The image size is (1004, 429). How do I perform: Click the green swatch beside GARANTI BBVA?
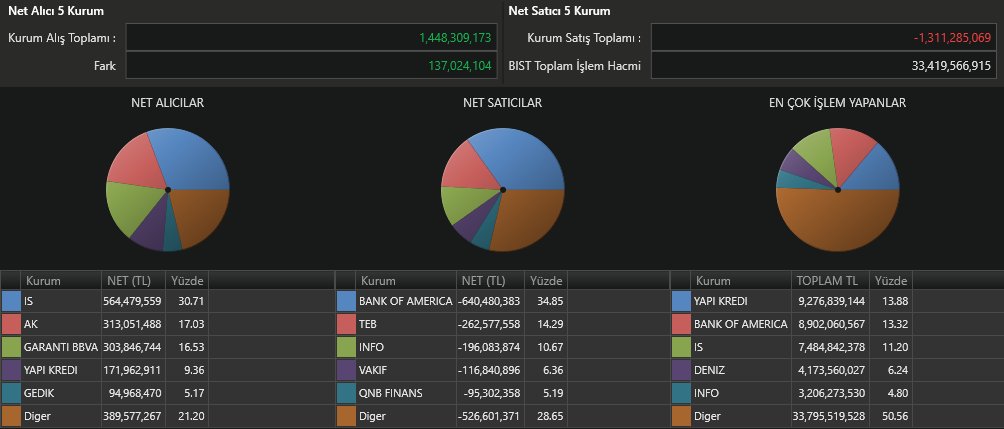(x=11, y=347)
